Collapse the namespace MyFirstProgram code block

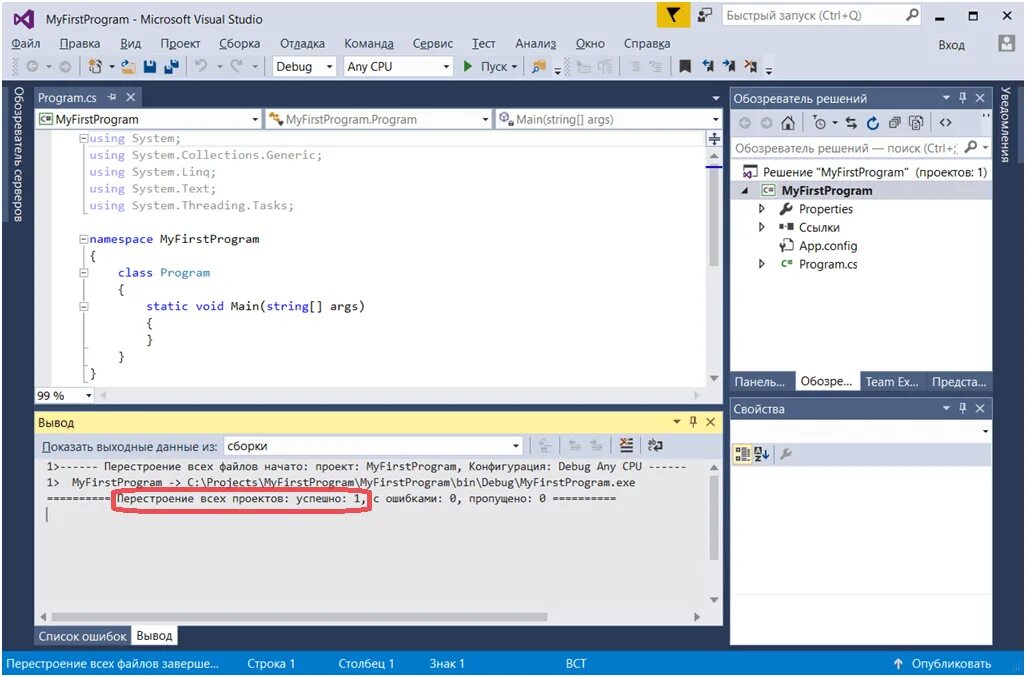coord(83,239)
